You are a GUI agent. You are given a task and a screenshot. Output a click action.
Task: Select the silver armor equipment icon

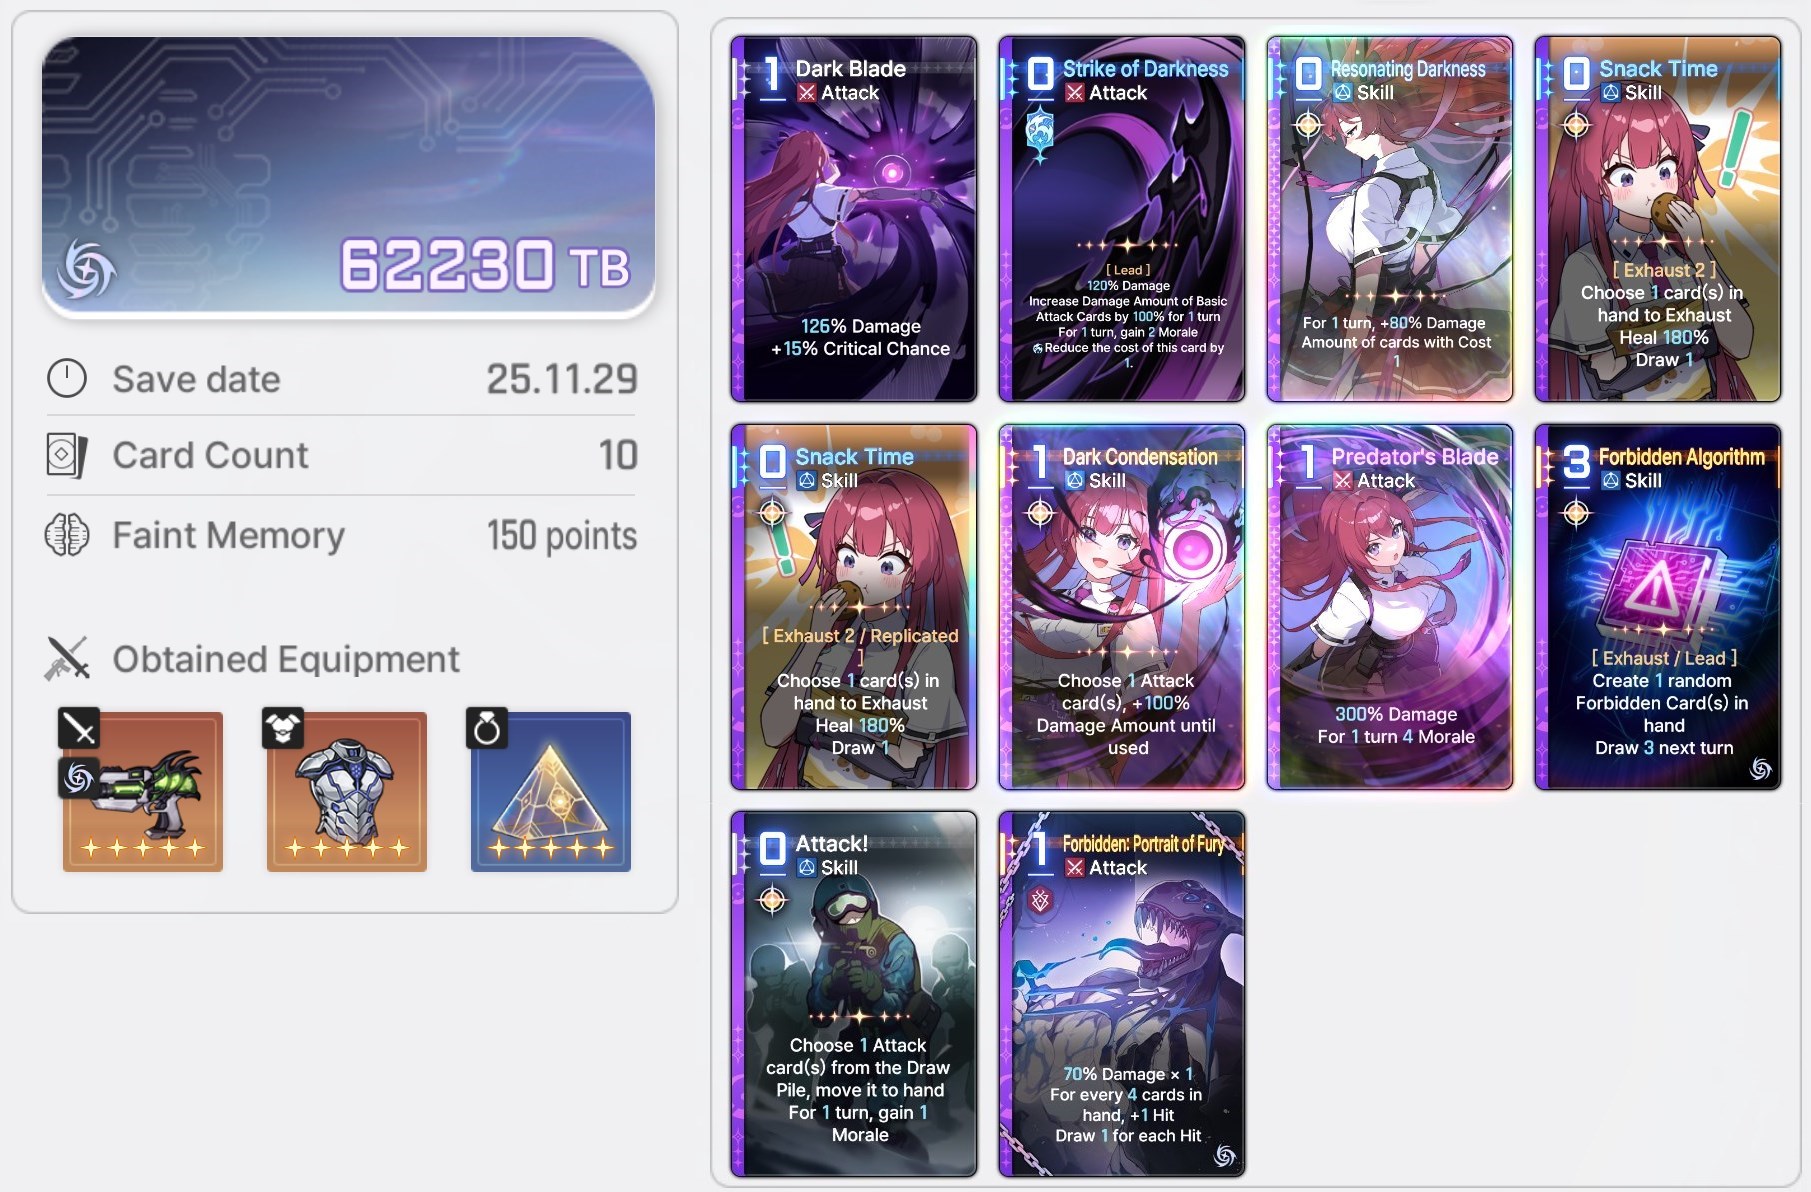347,791
